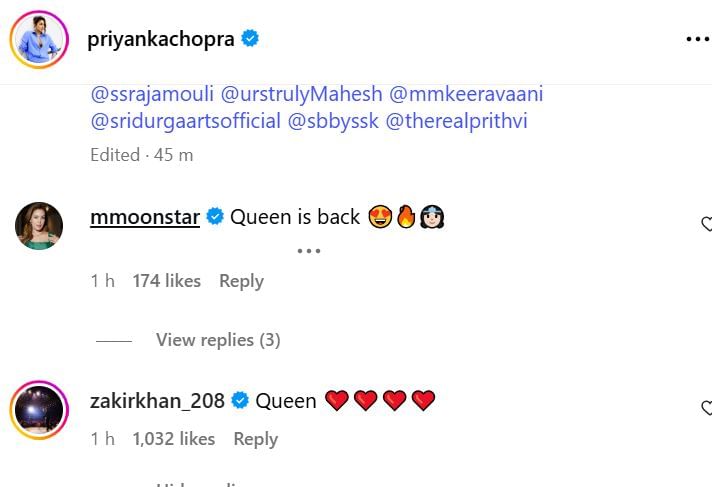Open the three-dot options under mmoonstar's comment
This screenshot has height=487, width=712.
[x=308, y=250]
